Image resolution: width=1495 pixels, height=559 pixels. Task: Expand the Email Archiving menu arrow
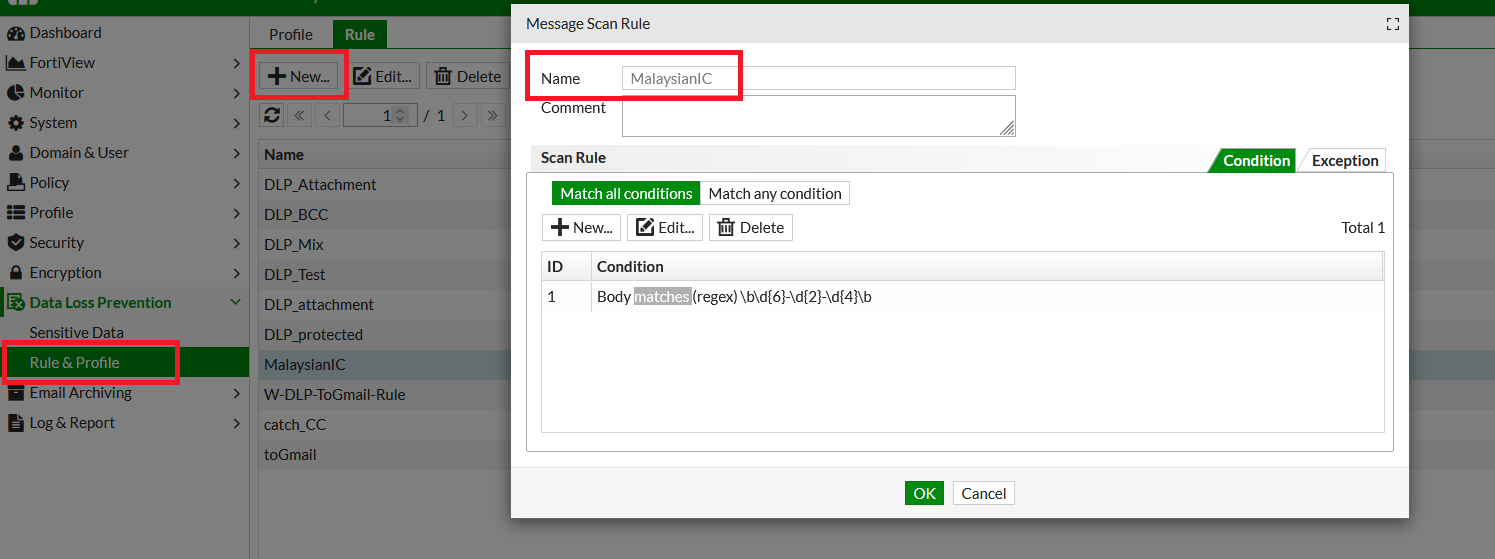236,393
